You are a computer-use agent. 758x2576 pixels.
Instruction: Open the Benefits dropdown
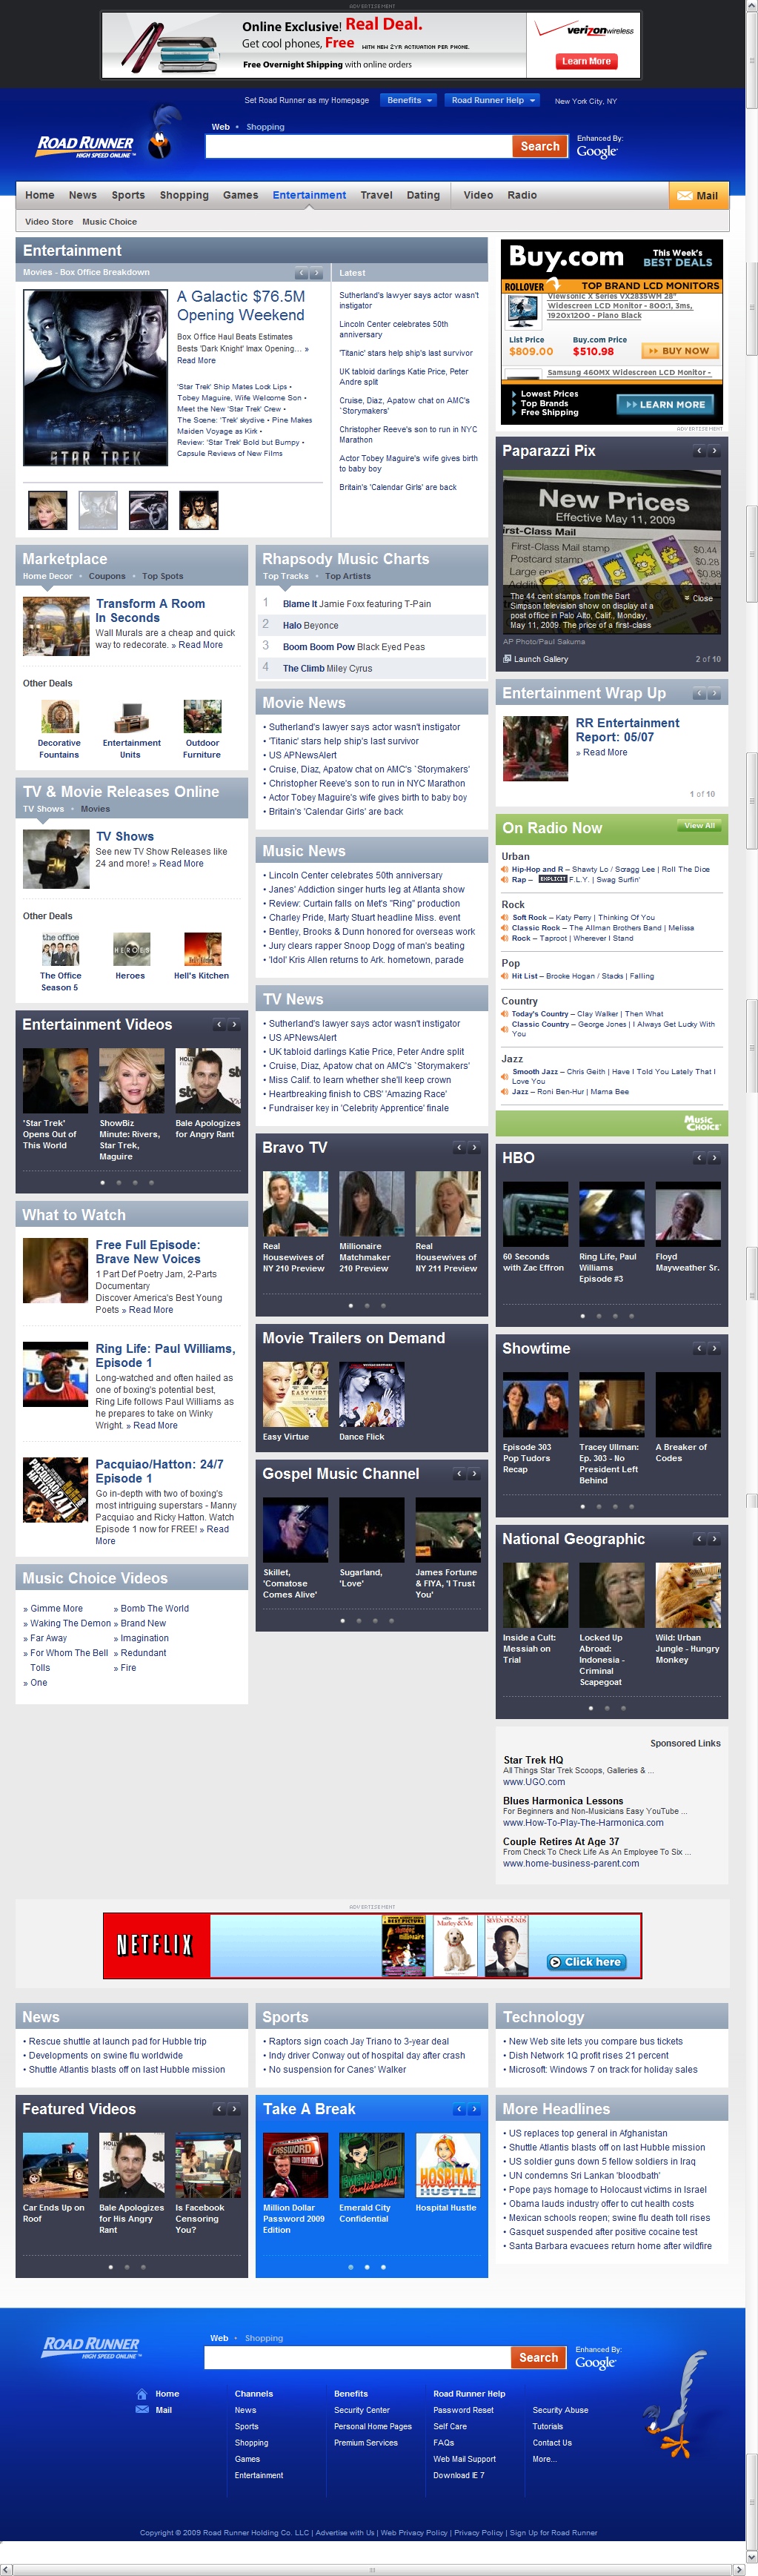click(409, 100)
